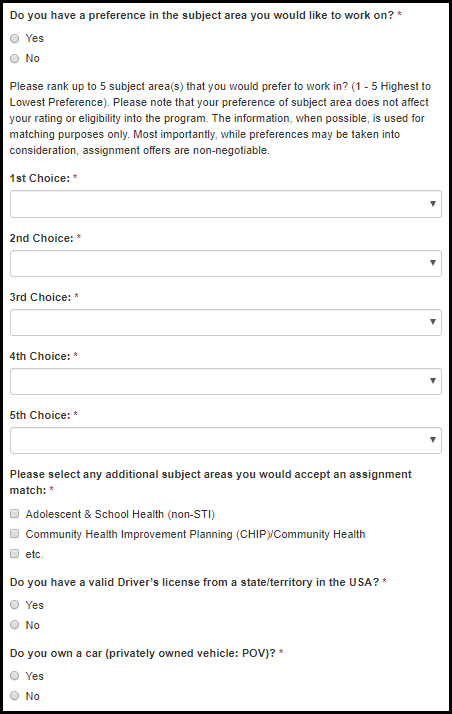Select No for valid Driver's license
Image resolution: width=452 pixels, height=714 pixels.
click(15, 625)
